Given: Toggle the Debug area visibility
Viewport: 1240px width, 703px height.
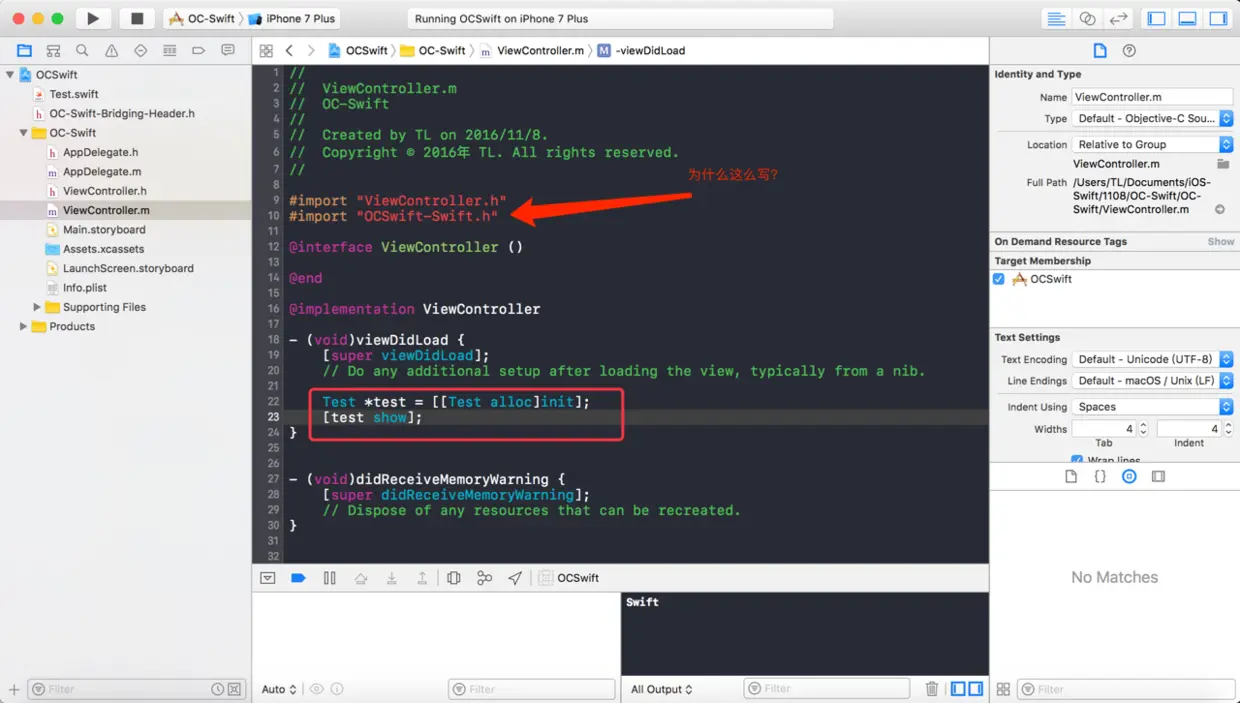Looking at the screenshot, I should (x=1188, y=19).
